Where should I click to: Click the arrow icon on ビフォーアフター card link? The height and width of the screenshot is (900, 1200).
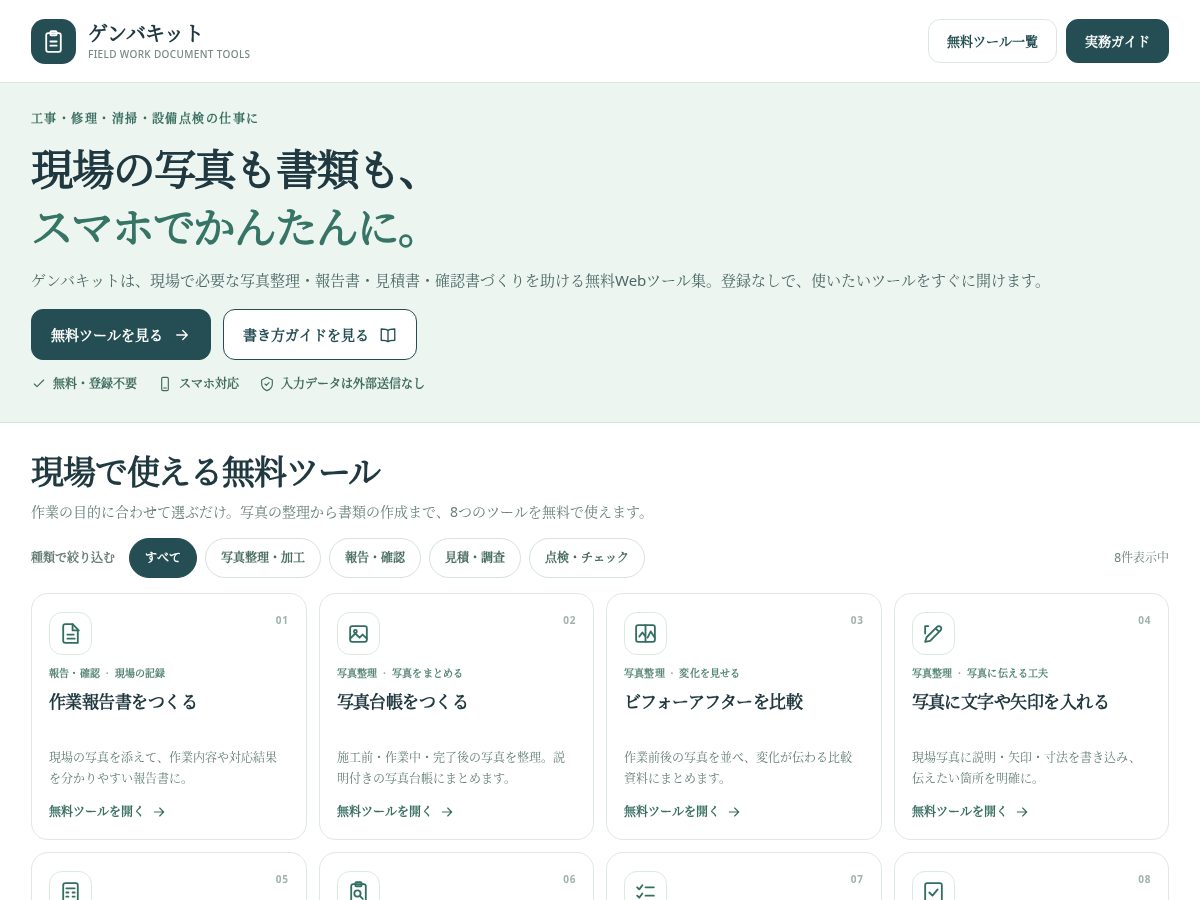point(734,812)
